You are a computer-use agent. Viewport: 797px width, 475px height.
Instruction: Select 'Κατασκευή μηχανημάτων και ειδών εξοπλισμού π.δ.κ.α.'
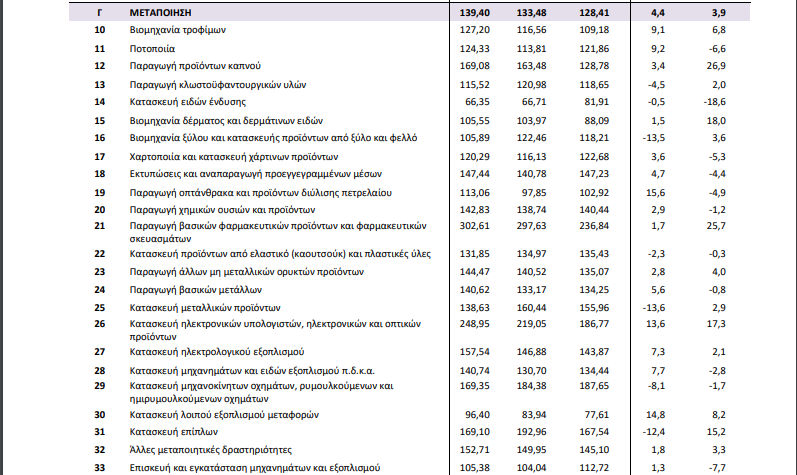(252, 371)
